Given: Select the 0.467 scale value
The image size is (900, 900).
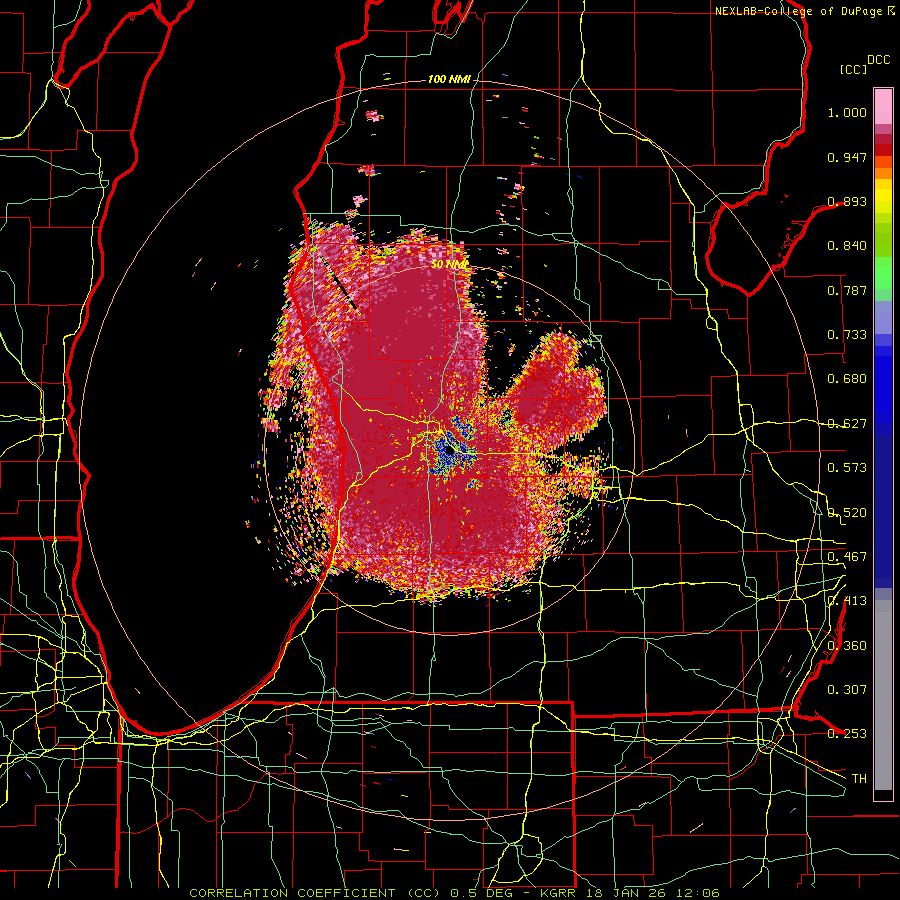Looking at the screenshot, I should point(847,557).
